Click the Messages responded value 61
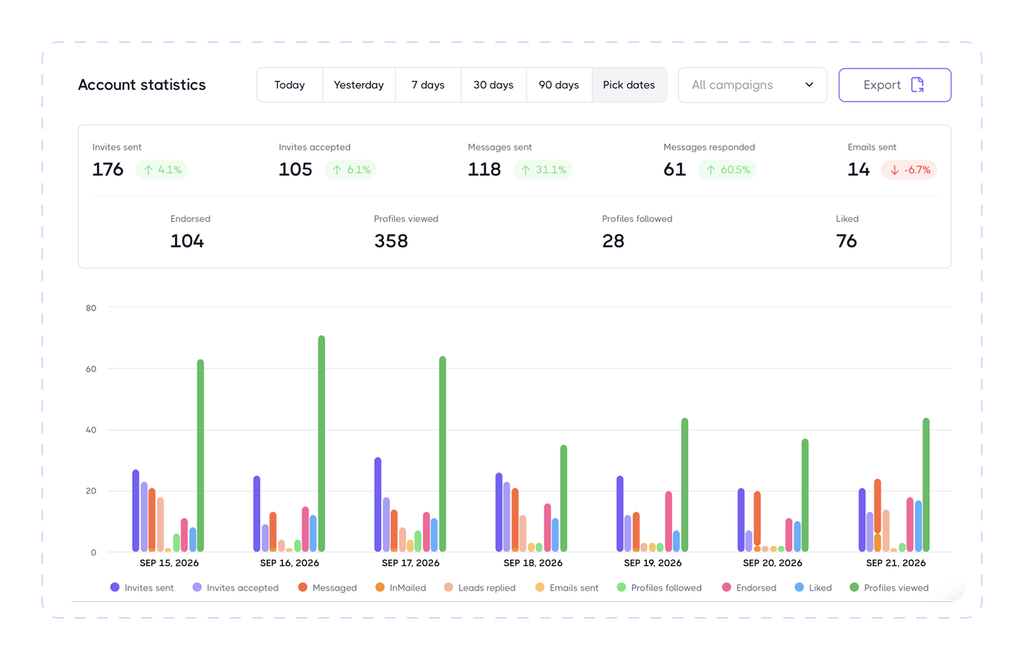This screenshot has width=1024, height=660. [x=675, y=170]
